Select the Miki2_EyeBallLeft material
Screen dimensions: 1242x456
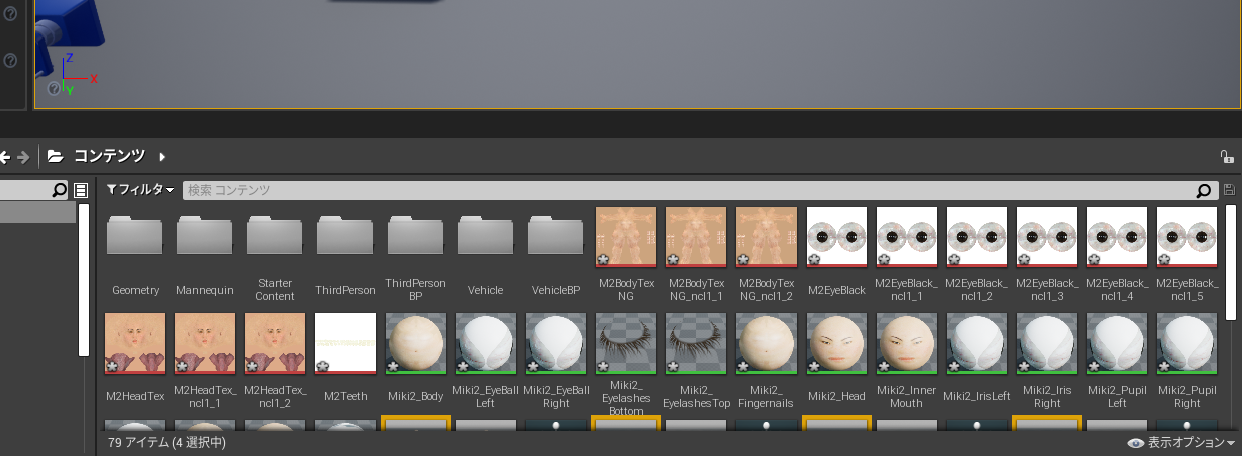(x=485, y=343)
